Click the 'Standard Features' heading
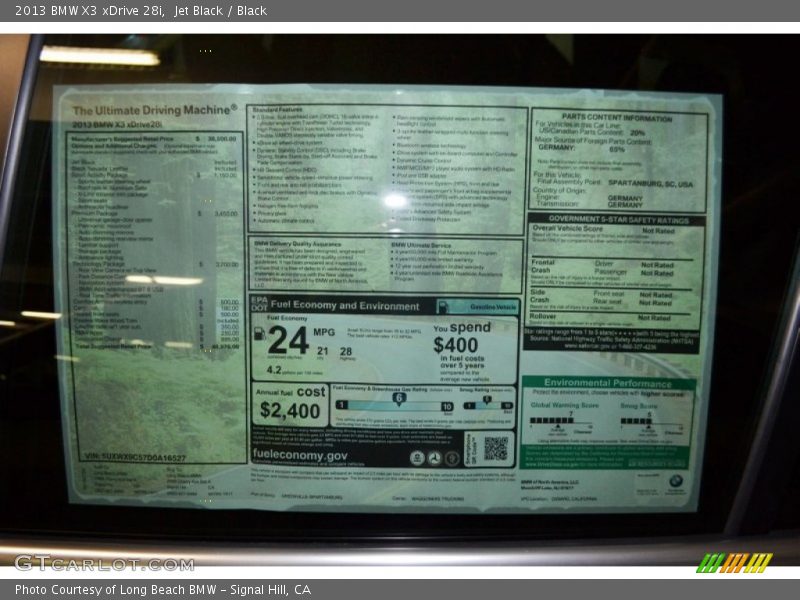 [278, 110]
